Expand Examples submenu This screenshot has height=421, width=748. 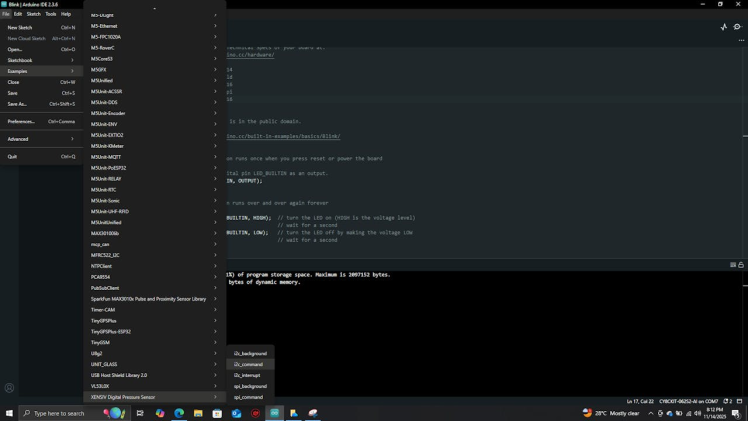point(42,71)
